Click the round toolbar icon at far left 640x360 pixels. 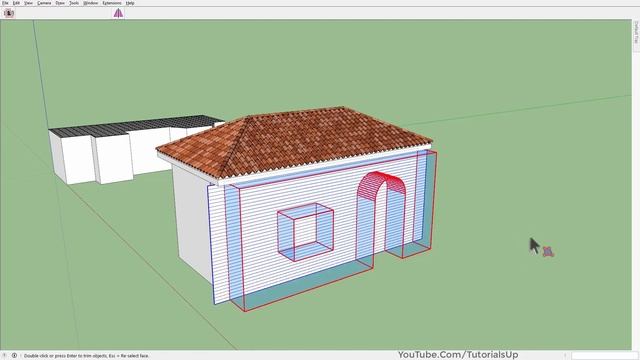(9, 13)
